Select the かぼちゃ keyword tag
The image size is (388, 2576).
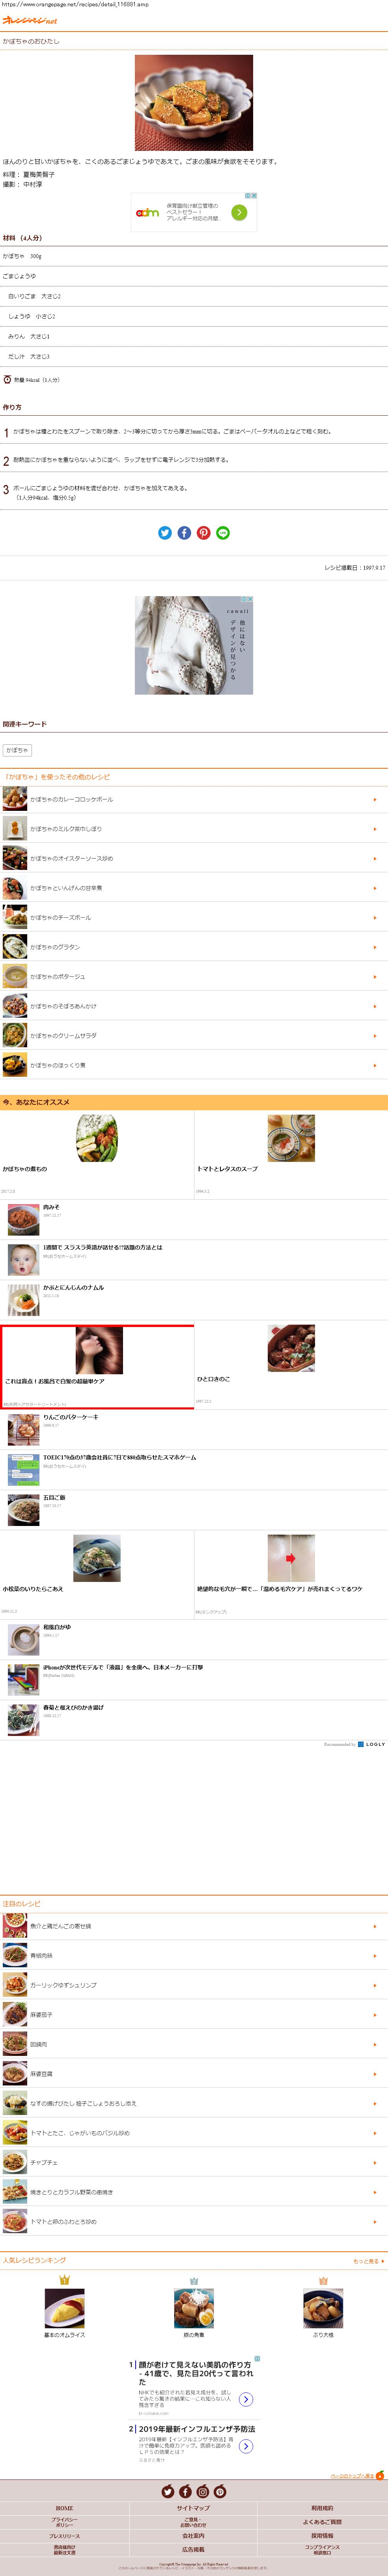click(x=17, y=750)
